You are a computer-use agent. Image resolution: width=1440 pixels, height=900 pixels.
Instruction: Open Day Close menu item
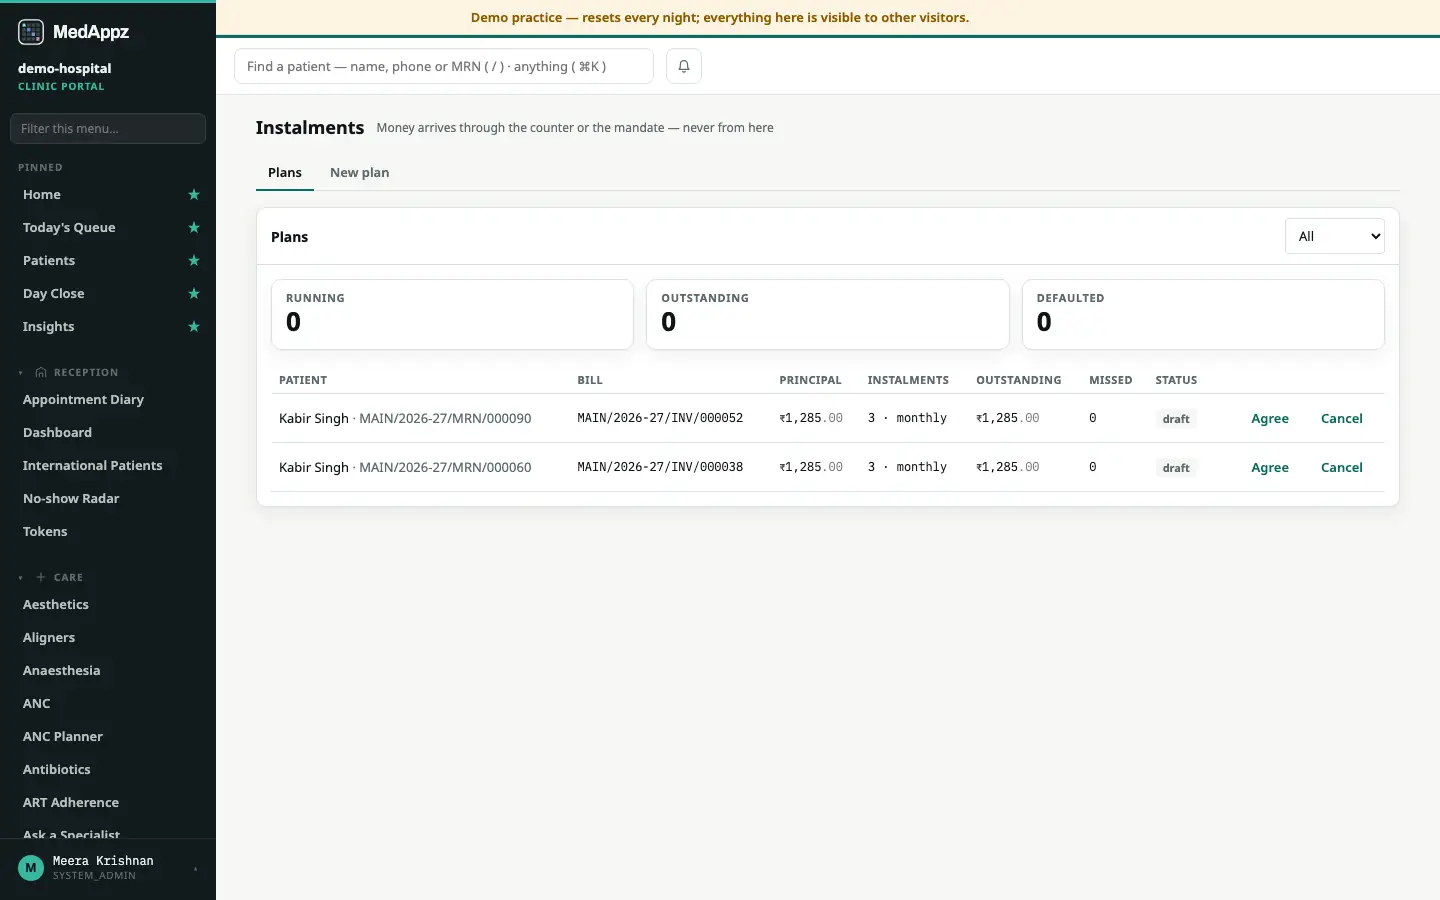tap(54, 294)
